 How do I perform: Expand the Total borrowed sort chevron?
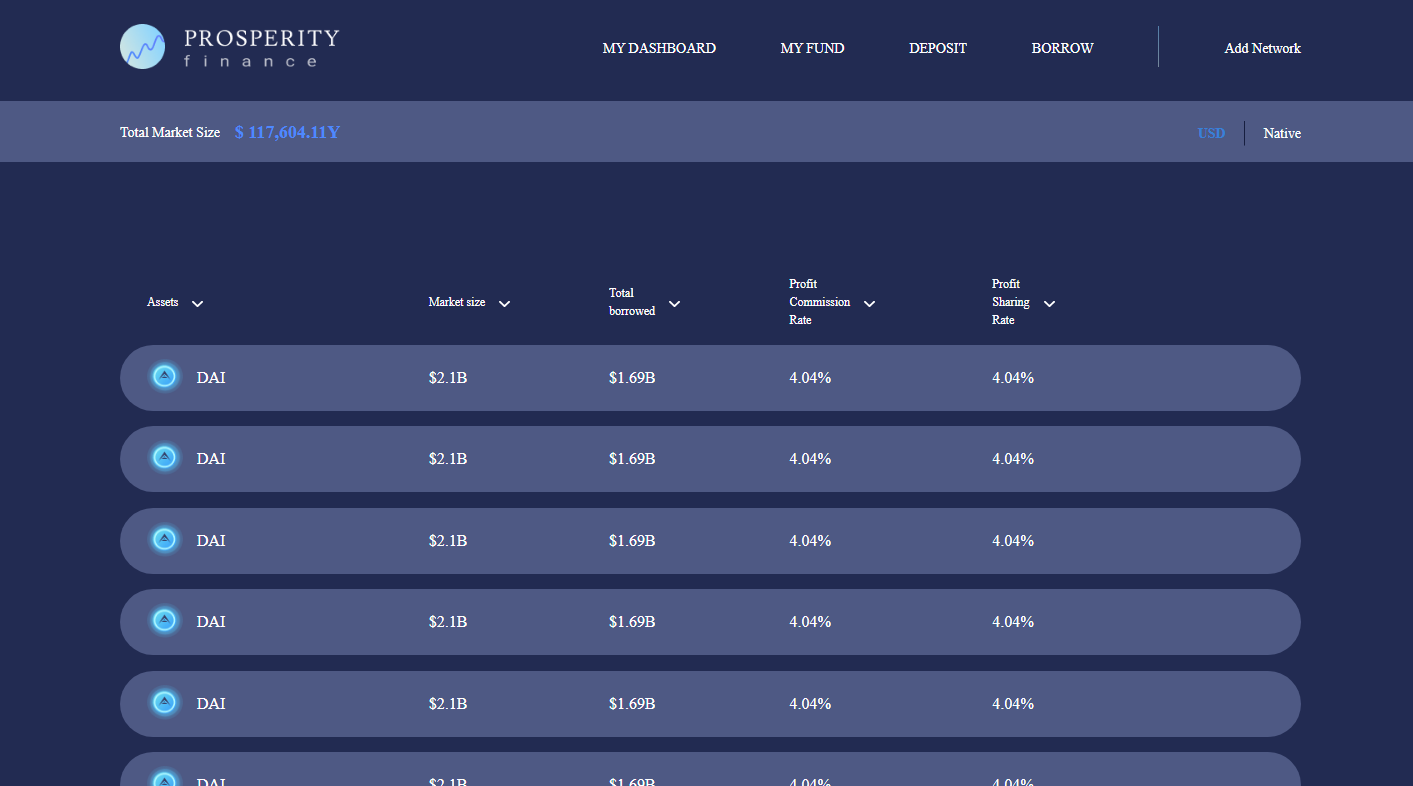coord(674,304)
